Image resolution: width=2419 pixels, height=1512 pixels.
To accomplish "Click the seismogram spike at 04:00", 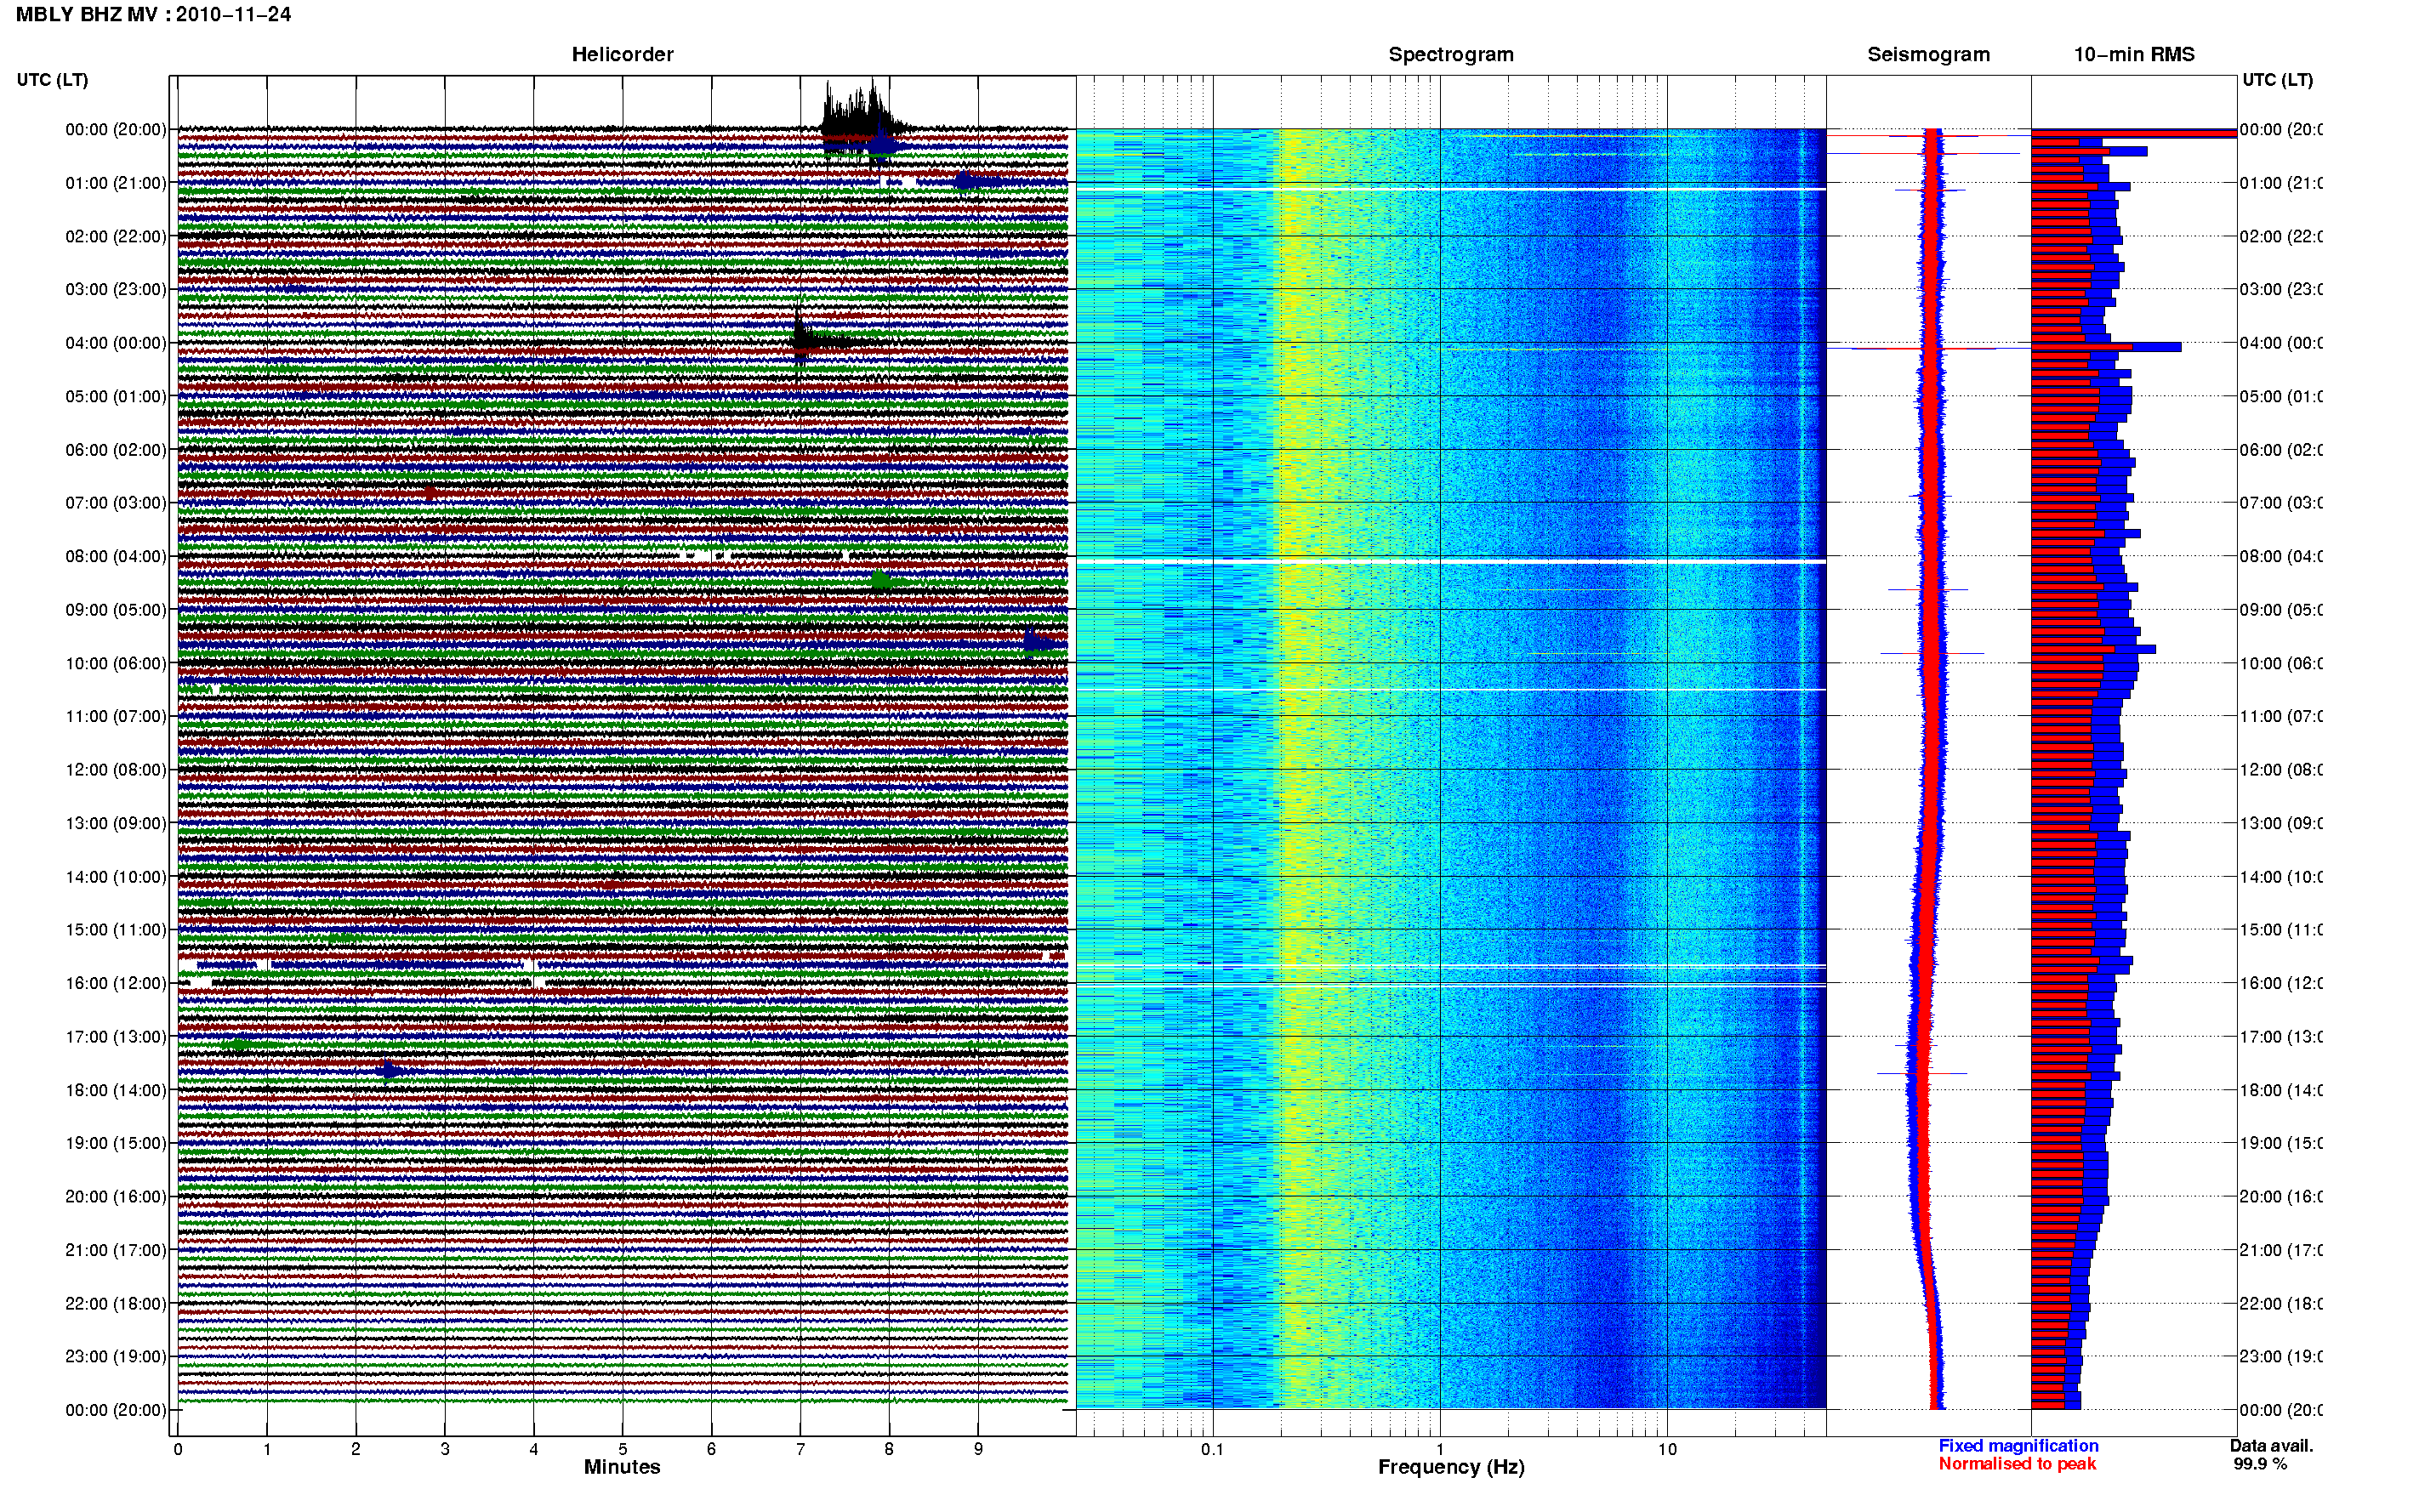I will coord(1929,348).
